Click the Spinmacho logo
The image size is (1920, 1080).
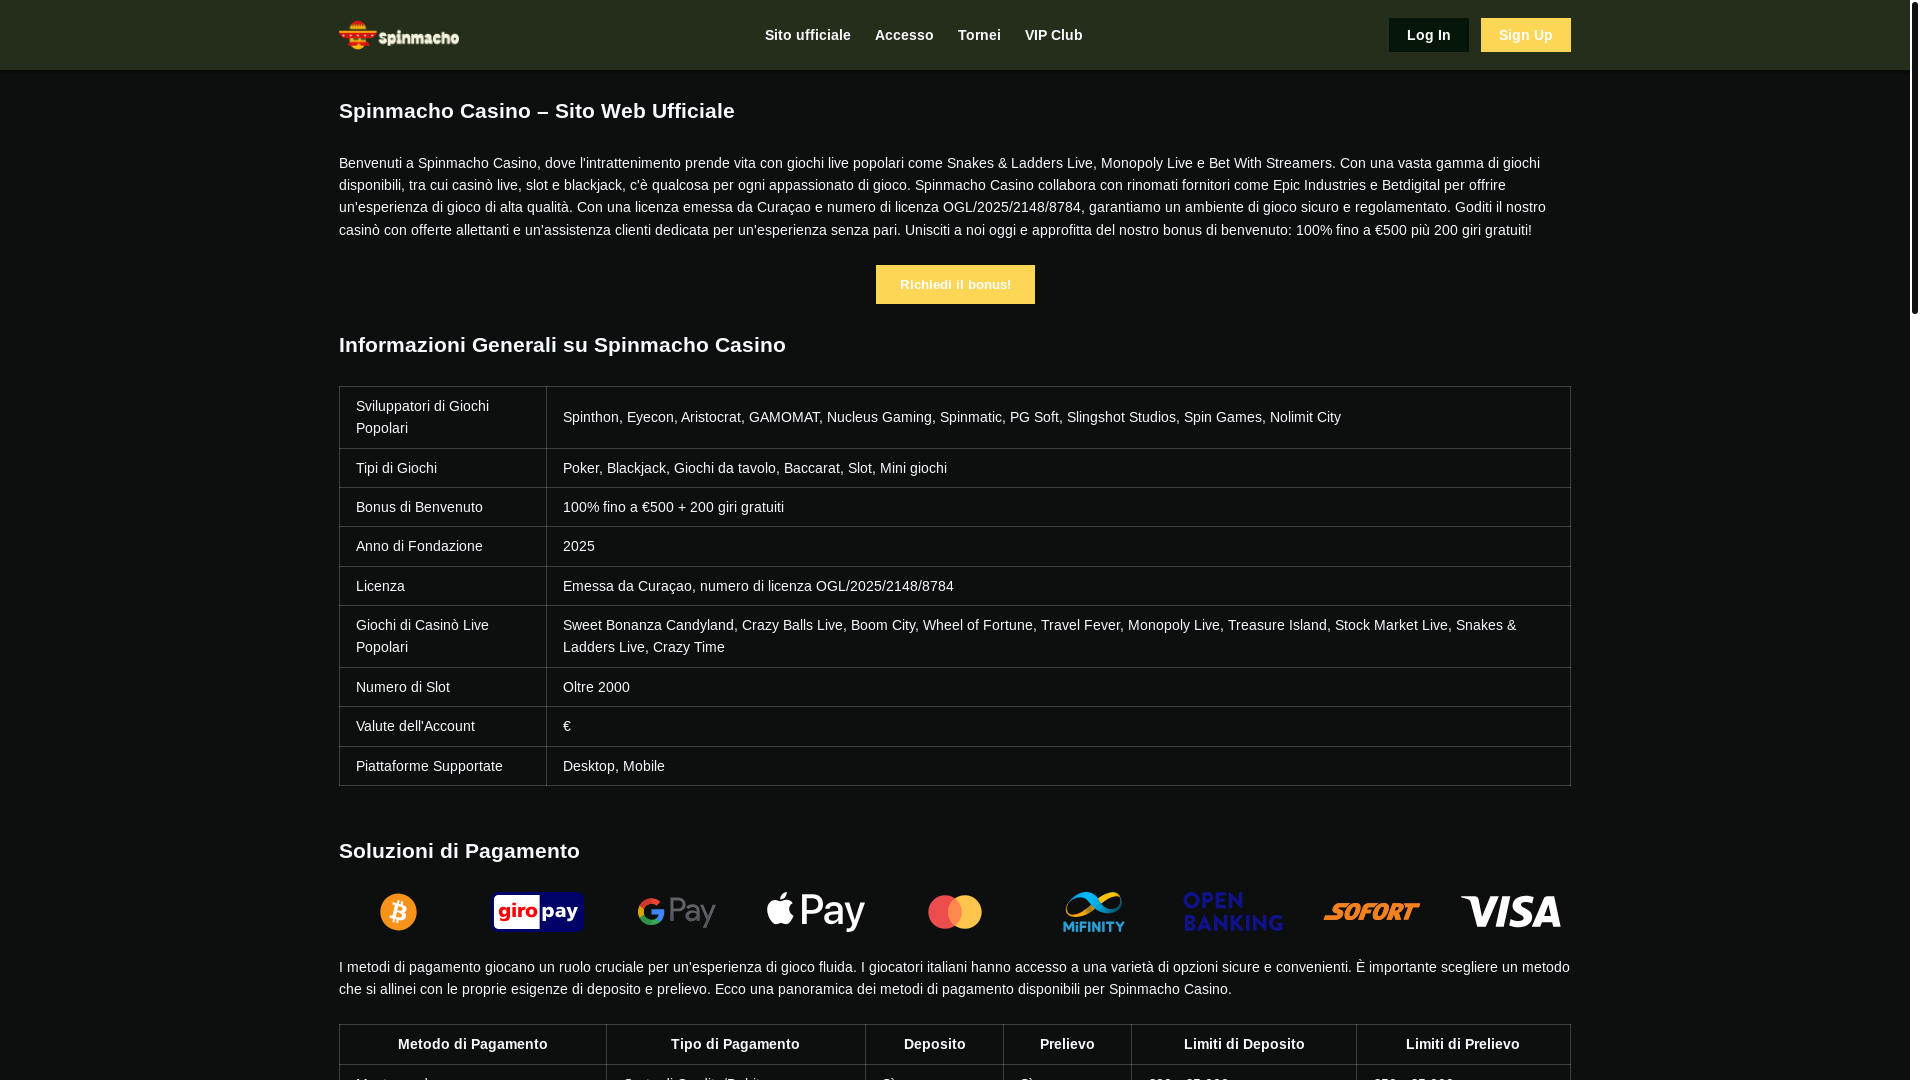399,35
